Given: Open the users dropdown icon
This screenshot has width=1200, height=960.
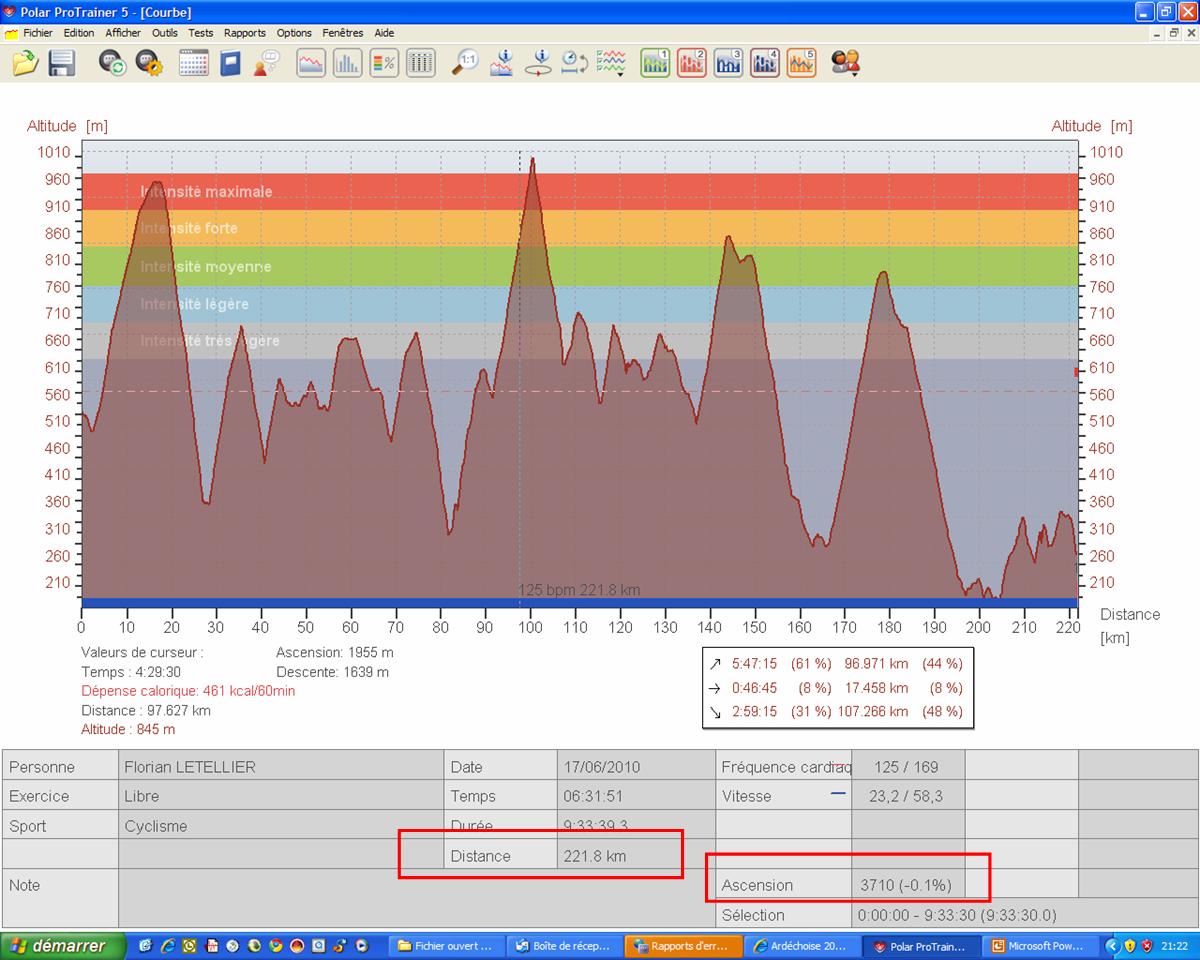Looking at the screenshot, I should click(x=846, y=63).
